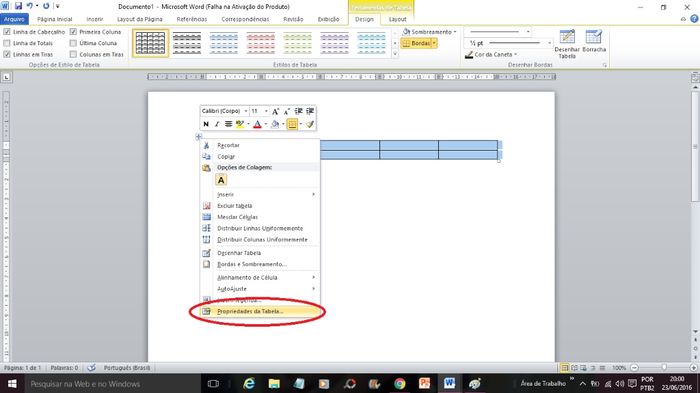The width and height of the screenshot is (700, 393).
Task: Click the spelling check icon in status bar
Action: (92, 368)
